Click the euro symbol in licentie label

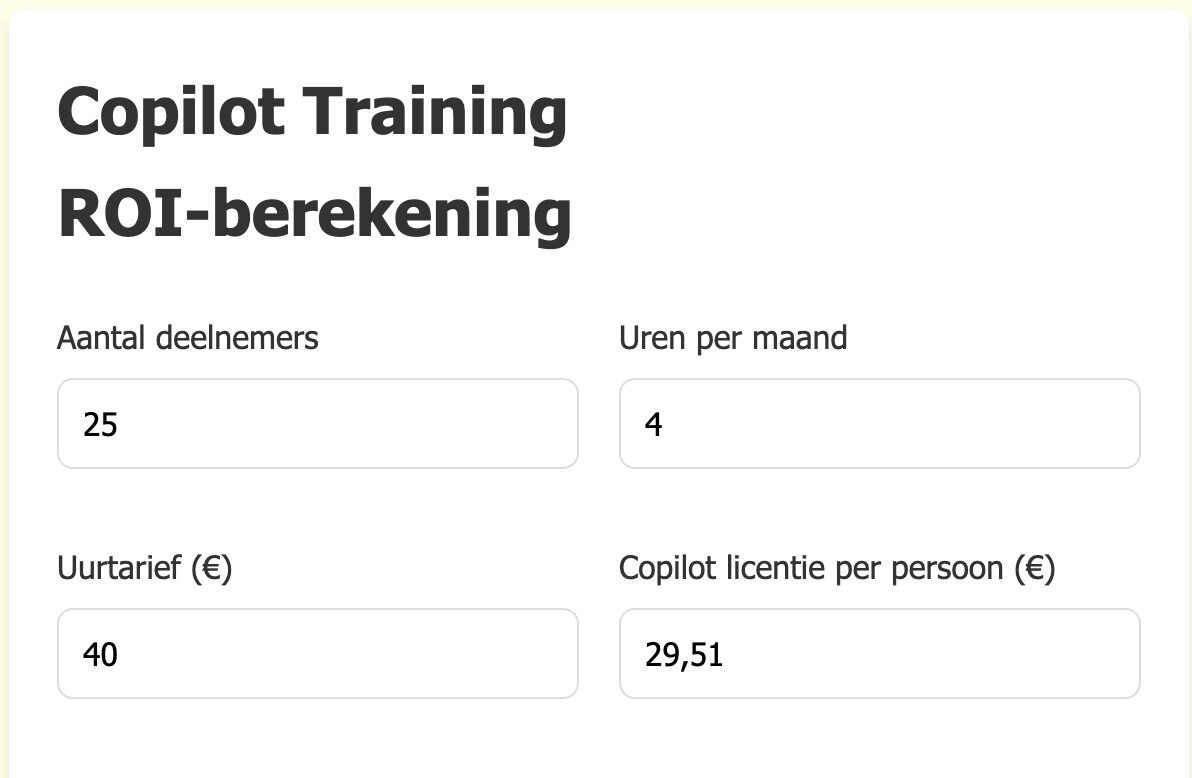1034,569
